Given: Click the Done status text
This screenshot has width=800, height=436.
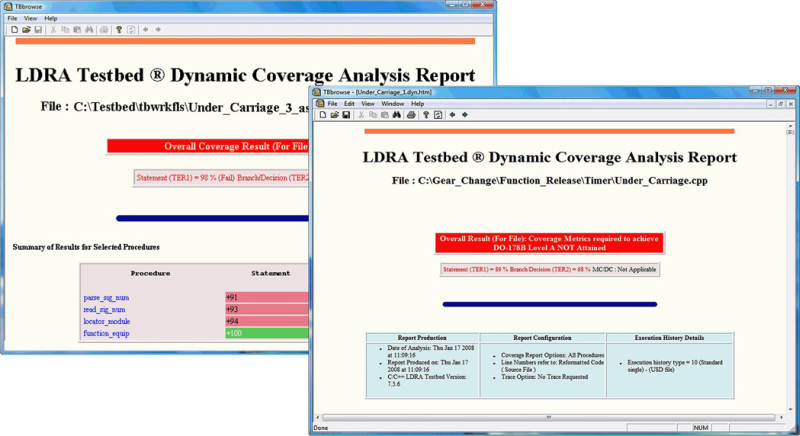Looking at the screenshot, I should pos(321,428).
